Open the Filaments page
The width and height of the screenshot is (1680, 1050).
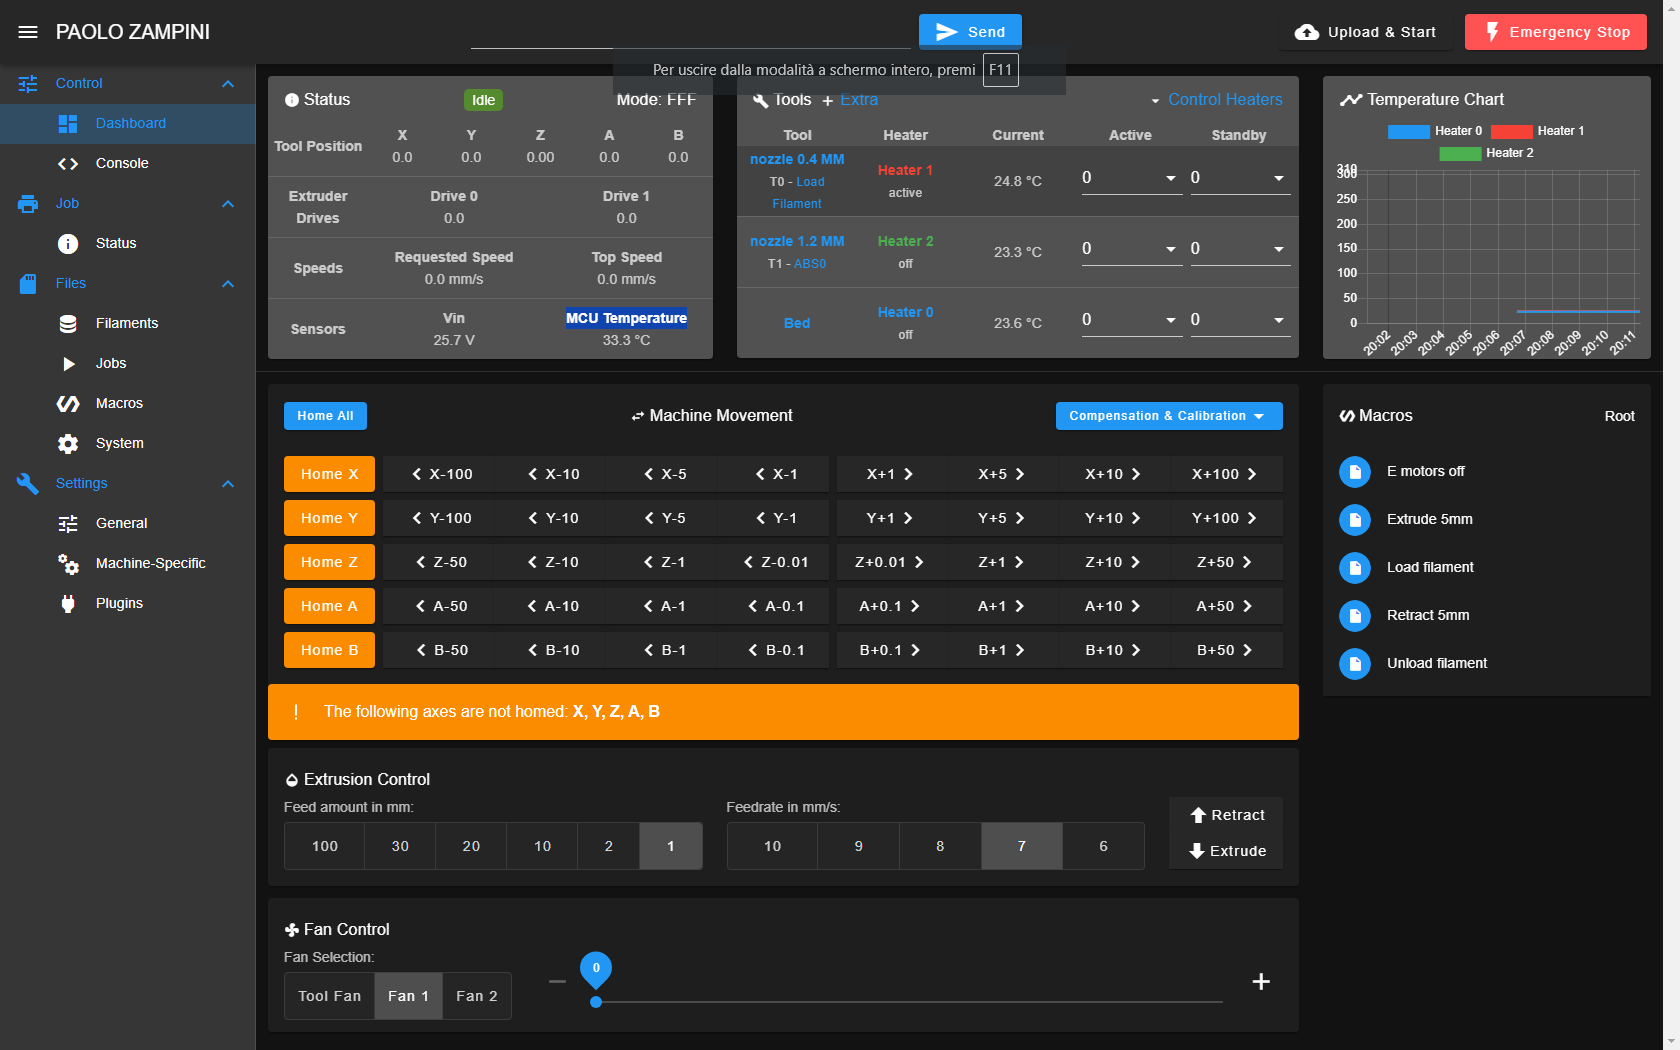coord(128,324)
